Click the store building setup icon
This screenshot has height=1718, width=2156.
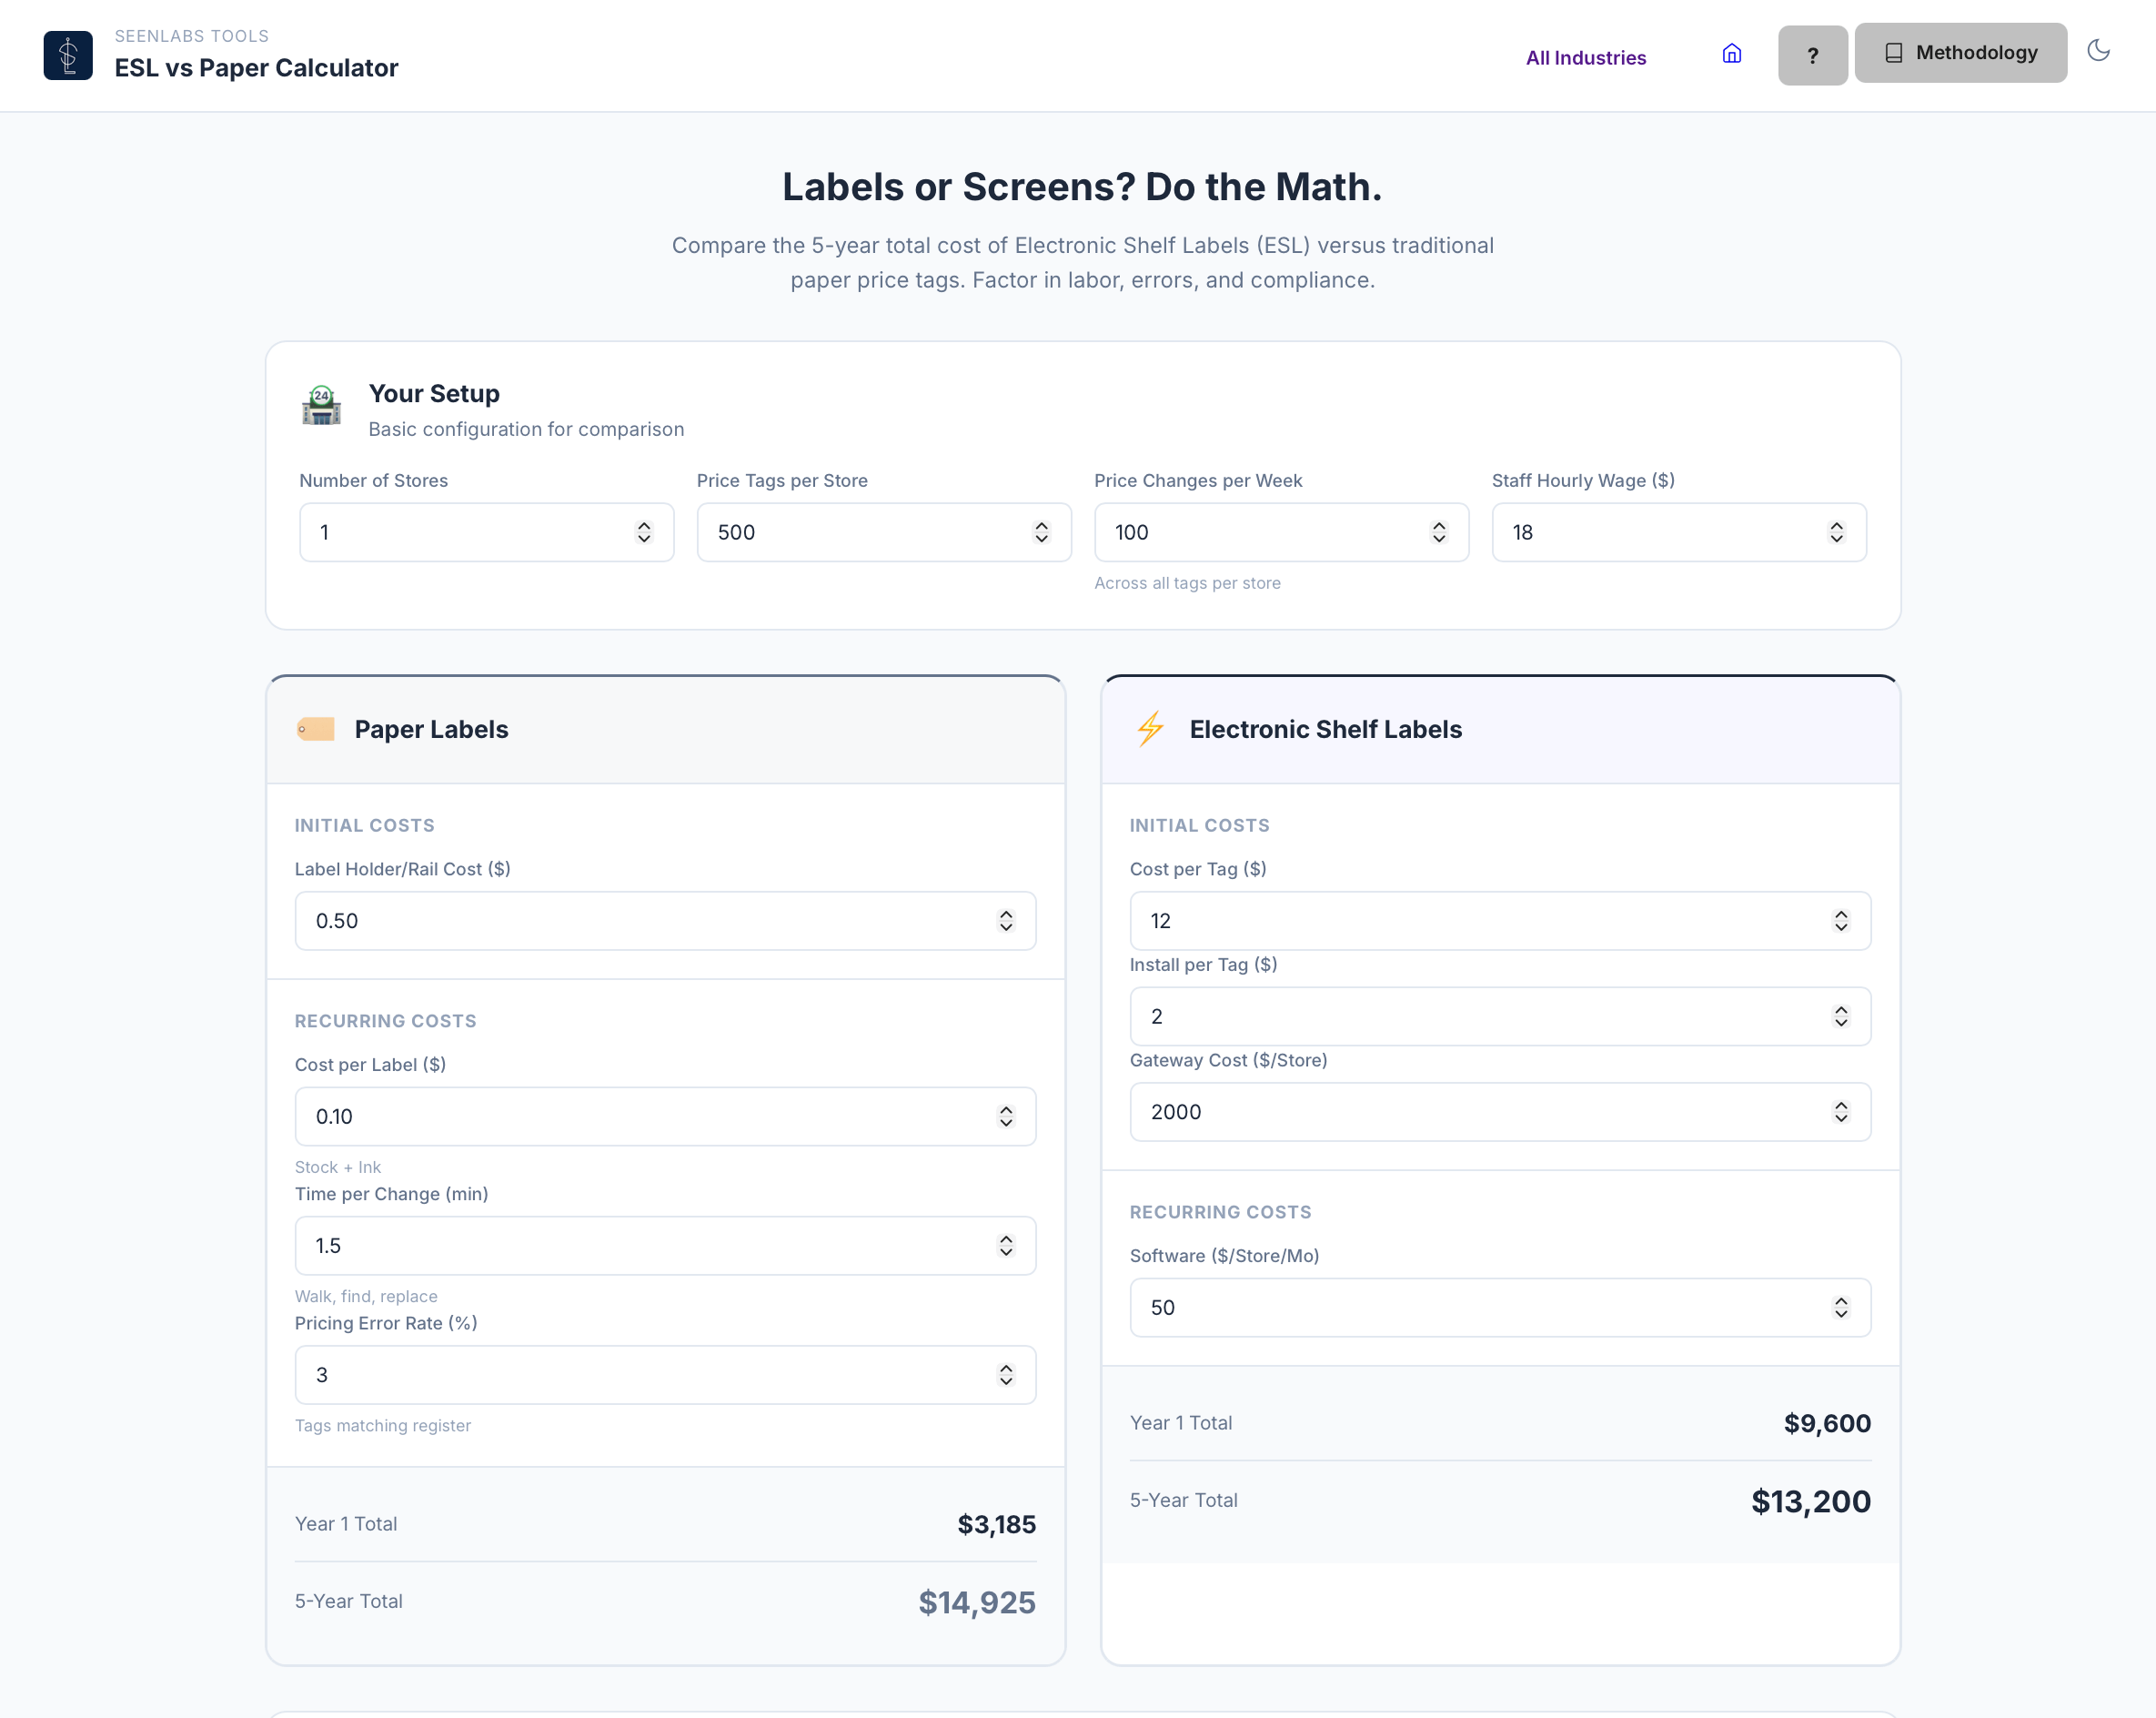click(x=321, y=406)
